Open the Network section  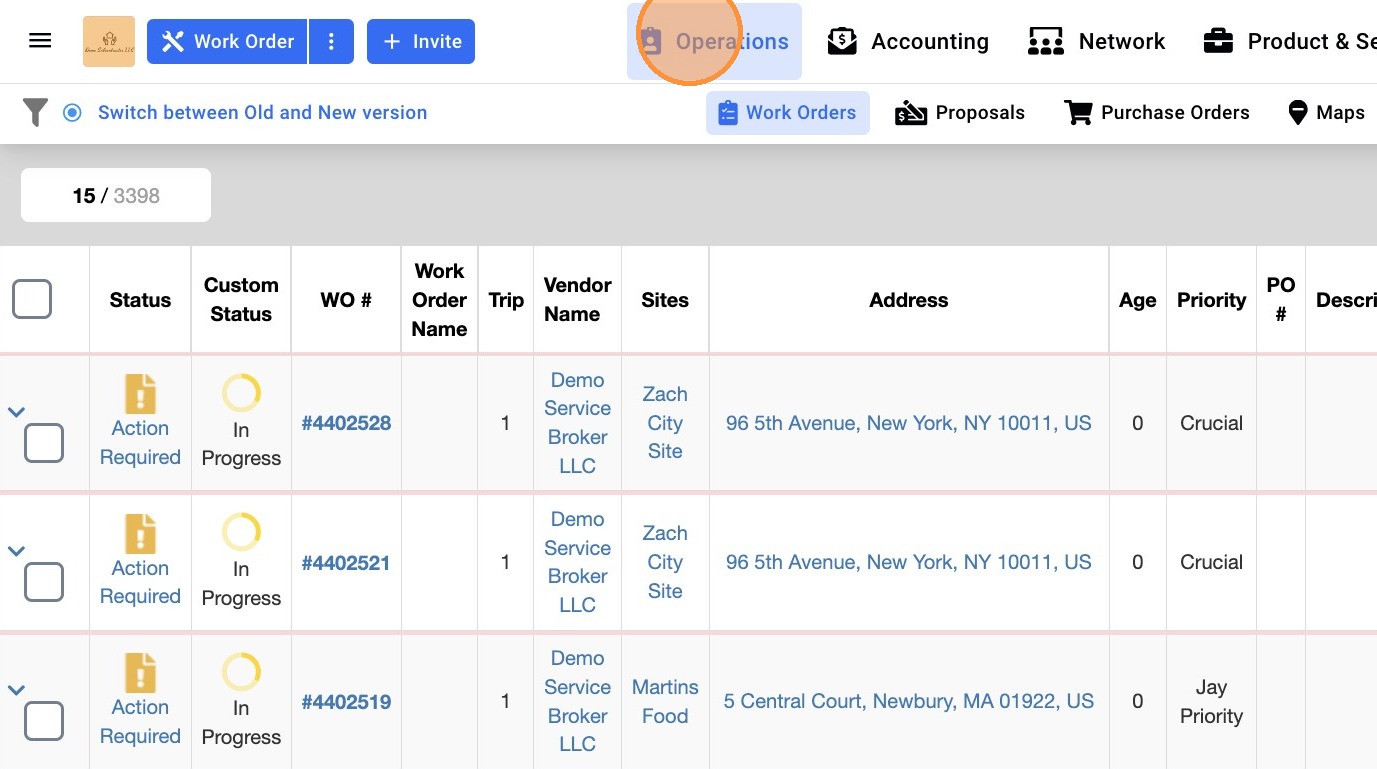(1097, 41)
